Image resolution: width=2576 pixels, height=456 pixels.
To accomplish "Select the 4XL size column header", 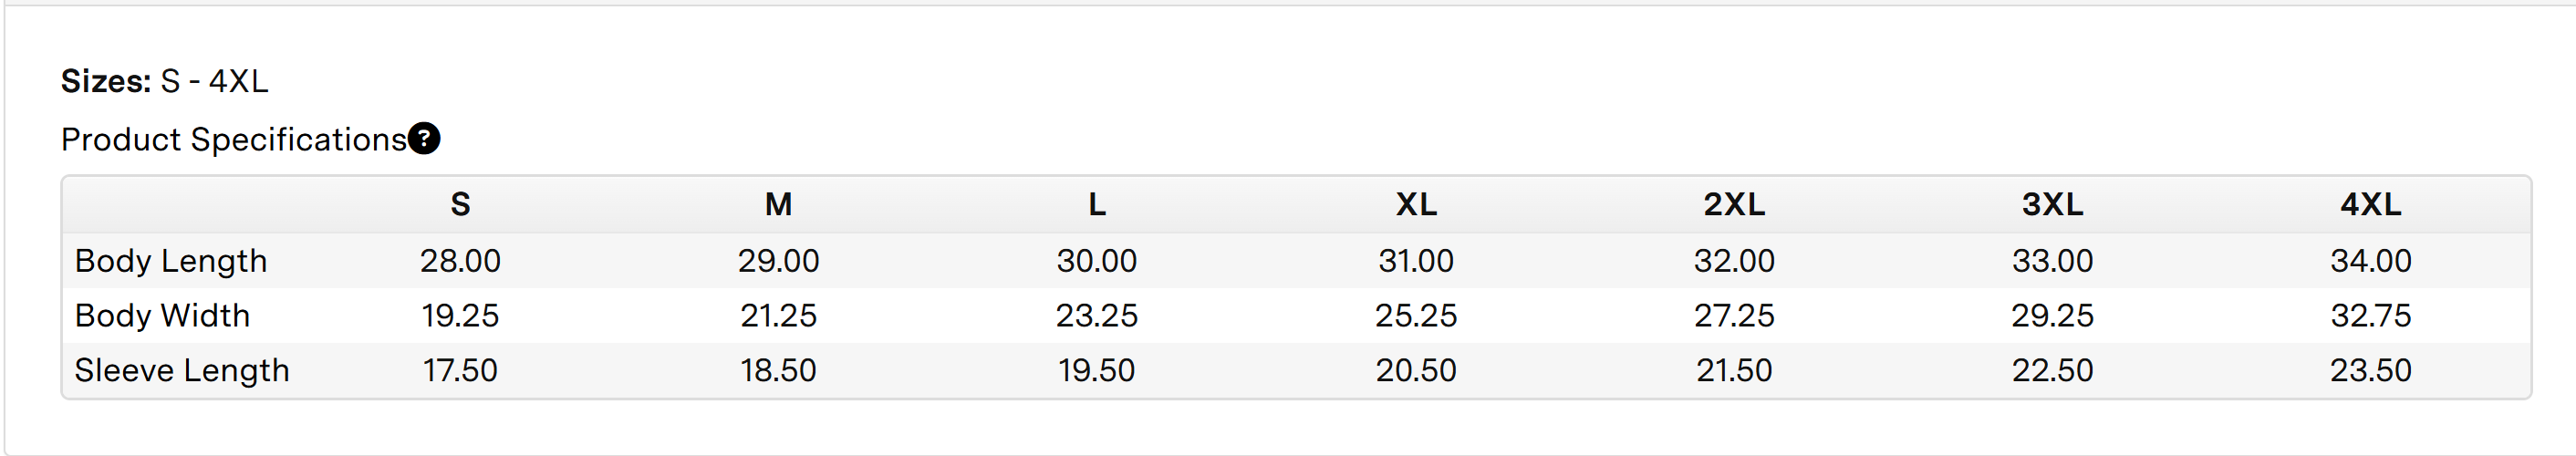I will pyautogui.click(x=2370, y=204).
